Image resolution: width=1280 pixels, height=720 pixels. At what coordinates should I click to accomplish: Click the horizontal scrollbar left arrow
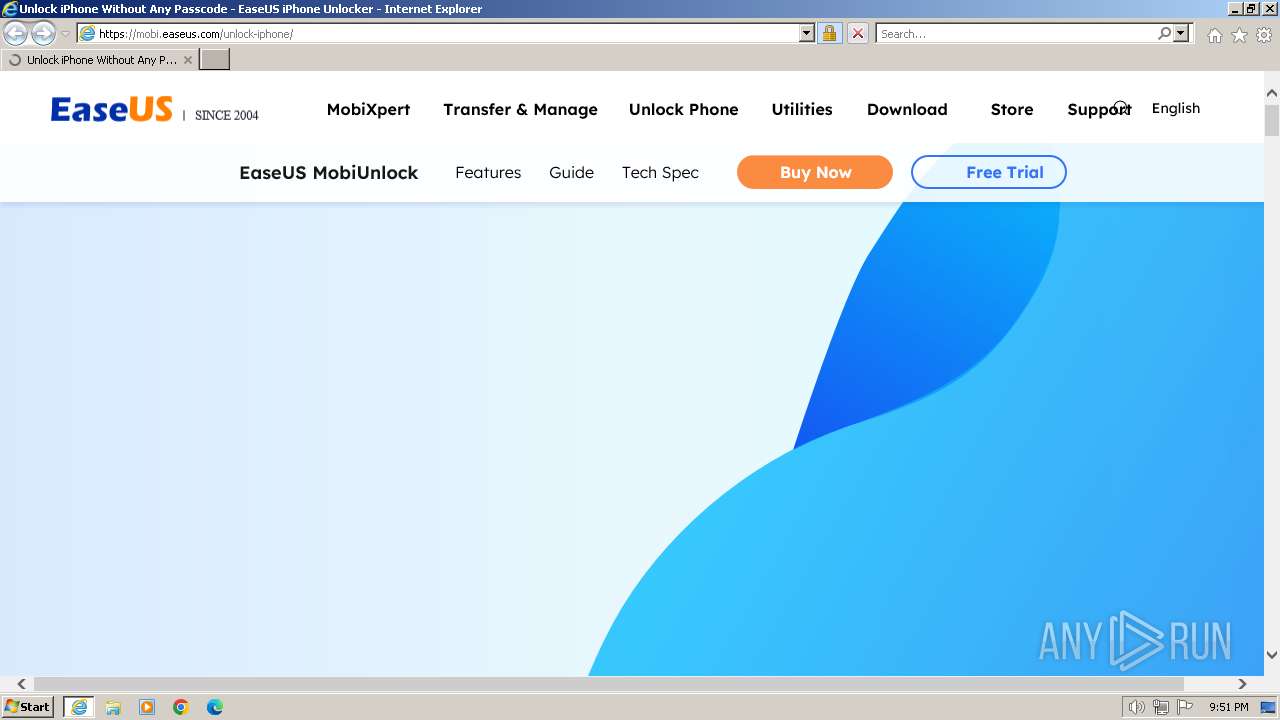tap(21, 684)
